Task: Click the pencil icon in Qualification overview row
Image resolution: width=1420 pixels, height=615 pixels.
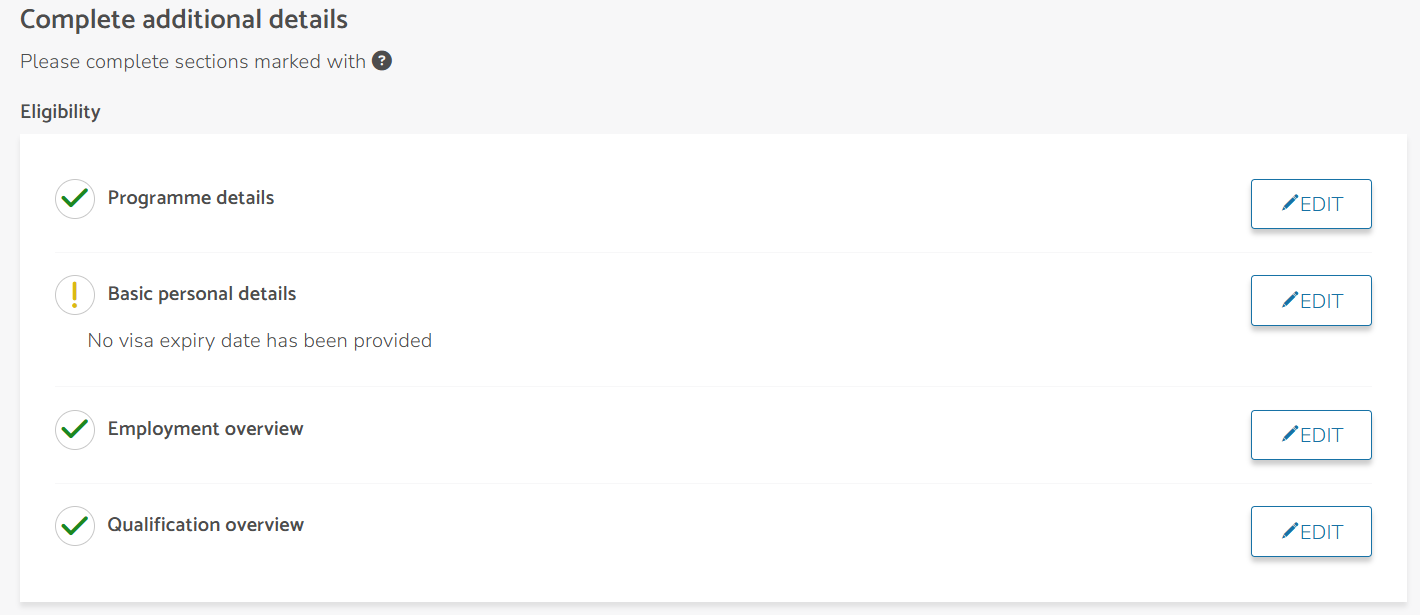Action: pyautogui.click(x=1290, y=530)
